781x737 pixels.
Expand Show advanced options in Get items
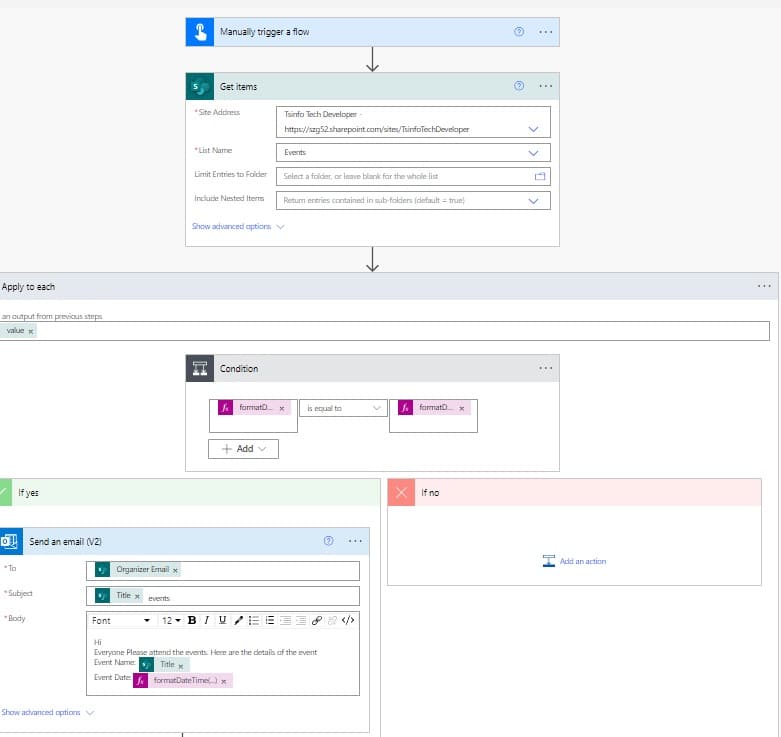tap(238, 227)
